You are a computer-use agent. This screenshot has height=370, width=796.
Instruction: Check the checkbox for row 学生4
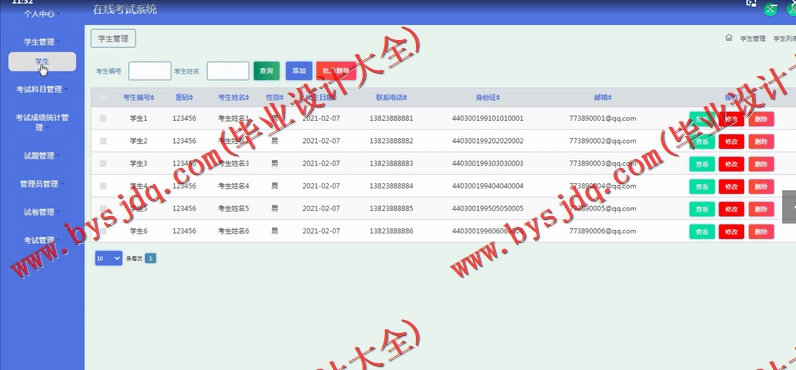tap(103, 186)
